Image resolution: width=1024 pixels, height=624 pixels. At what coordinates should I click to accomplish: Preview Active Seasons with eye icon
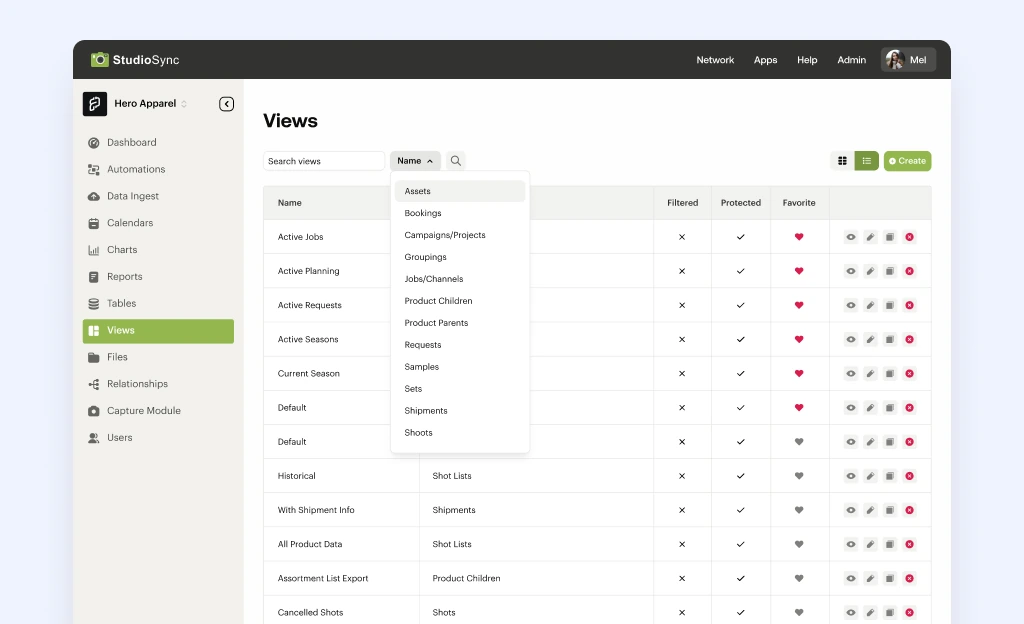coord(850,339)
